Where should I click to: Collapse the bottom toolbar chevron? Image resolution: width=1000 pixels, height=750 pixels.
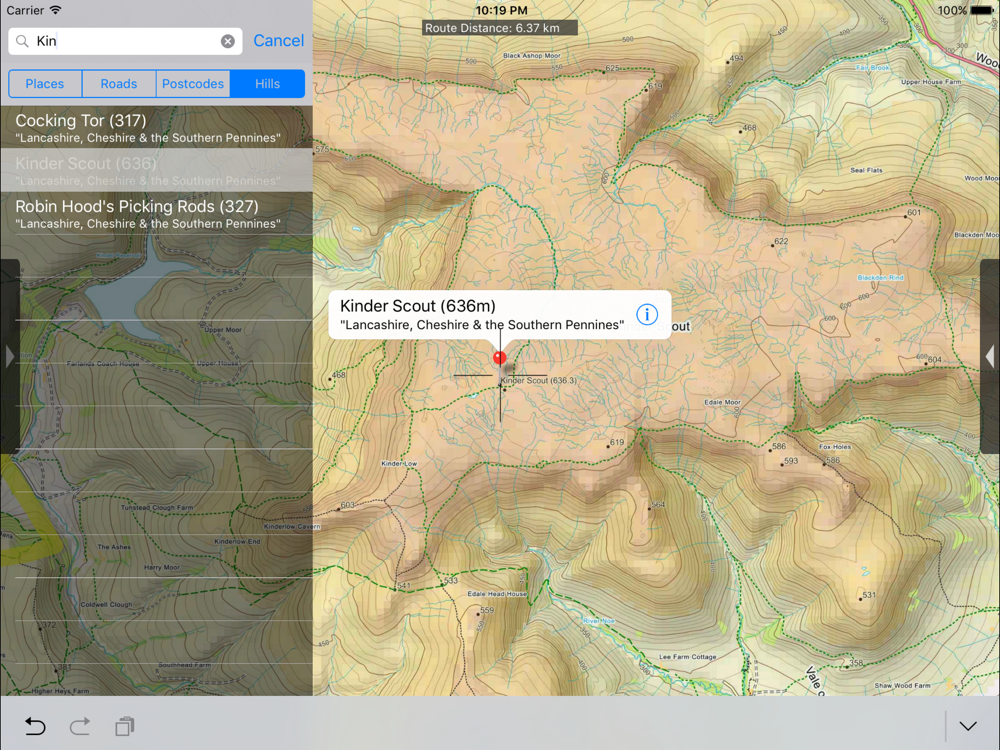968,726
